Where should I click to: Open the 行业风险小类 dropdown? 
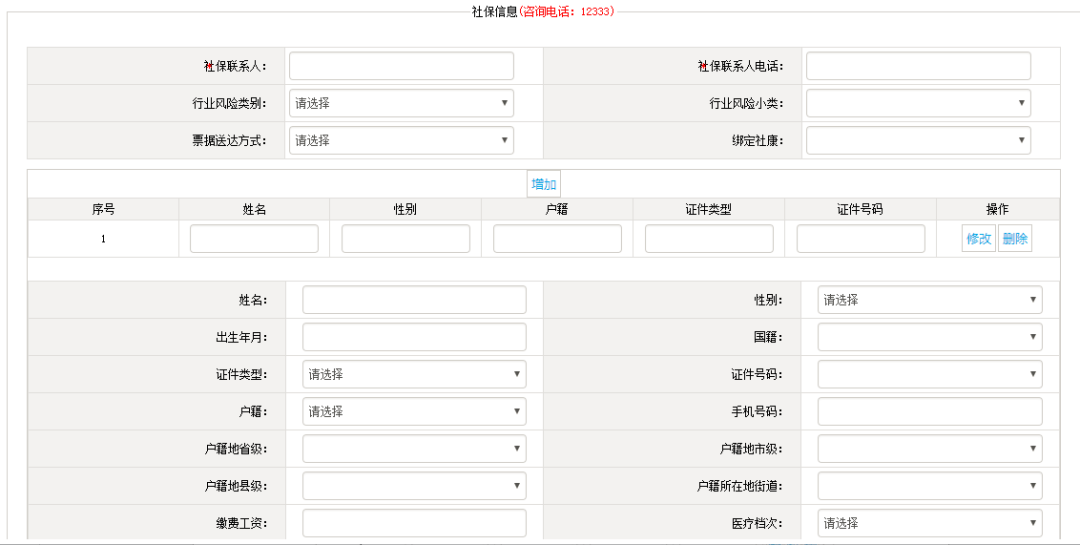[x=918, y=103]
